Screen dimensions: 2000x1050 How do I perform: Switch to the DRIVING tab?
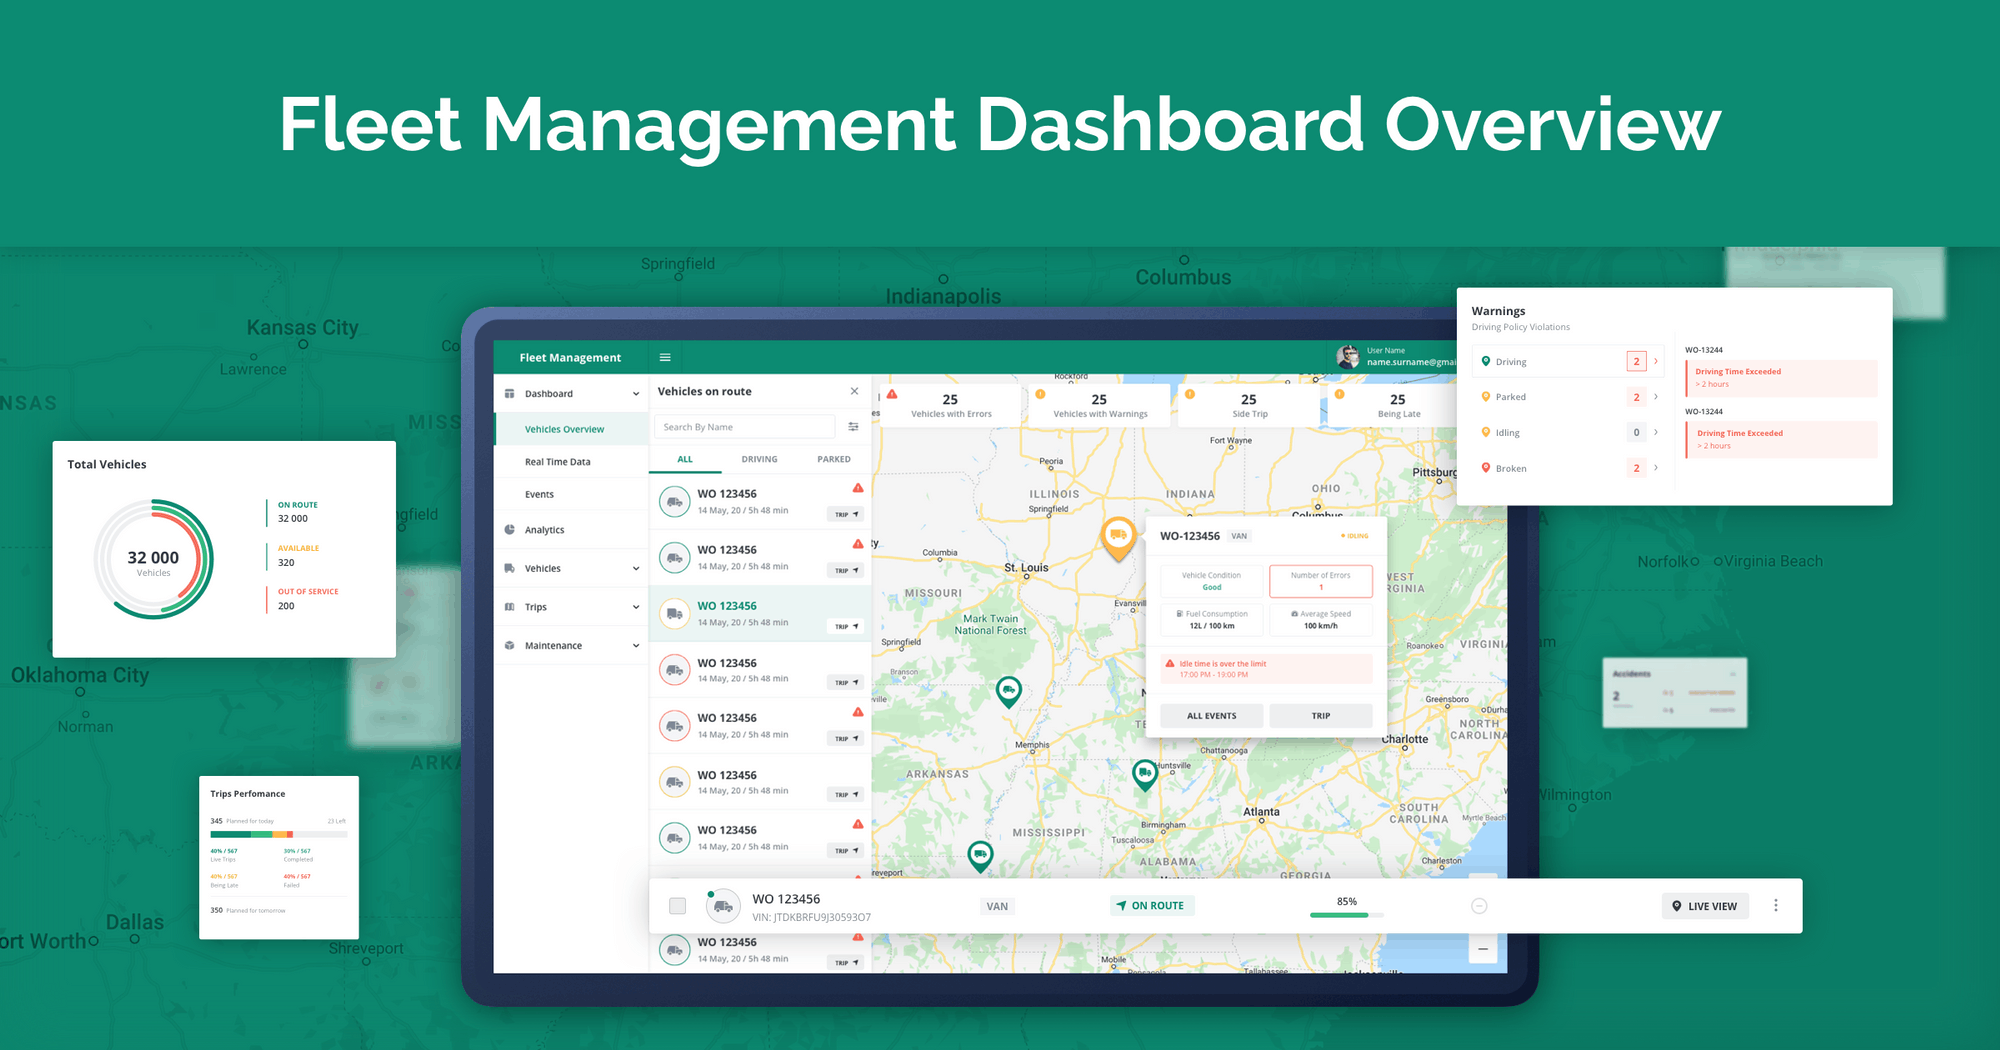[x=760, y=459]
